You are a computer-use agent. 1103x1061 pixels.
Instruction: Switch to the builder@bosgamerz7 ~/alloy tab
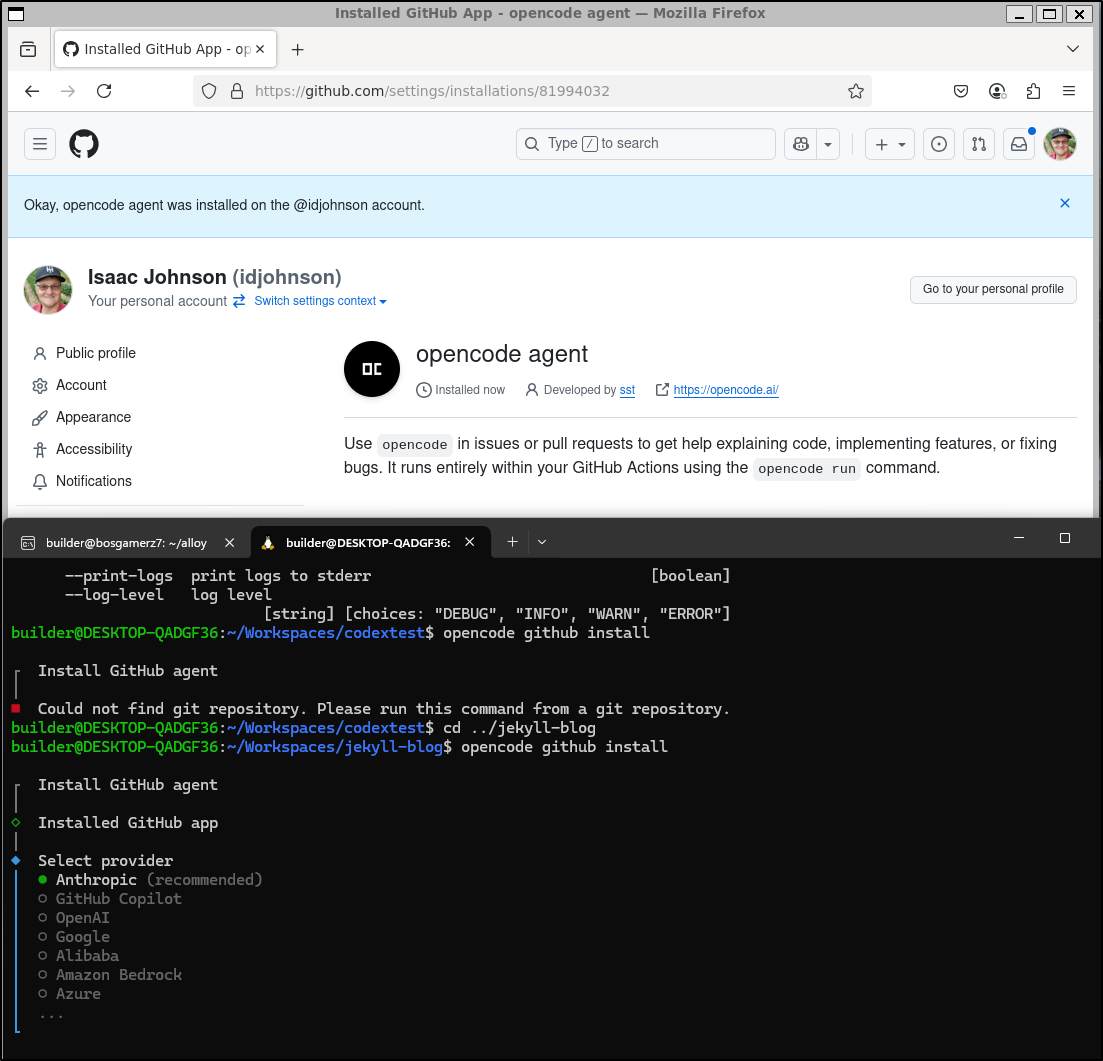127,542
